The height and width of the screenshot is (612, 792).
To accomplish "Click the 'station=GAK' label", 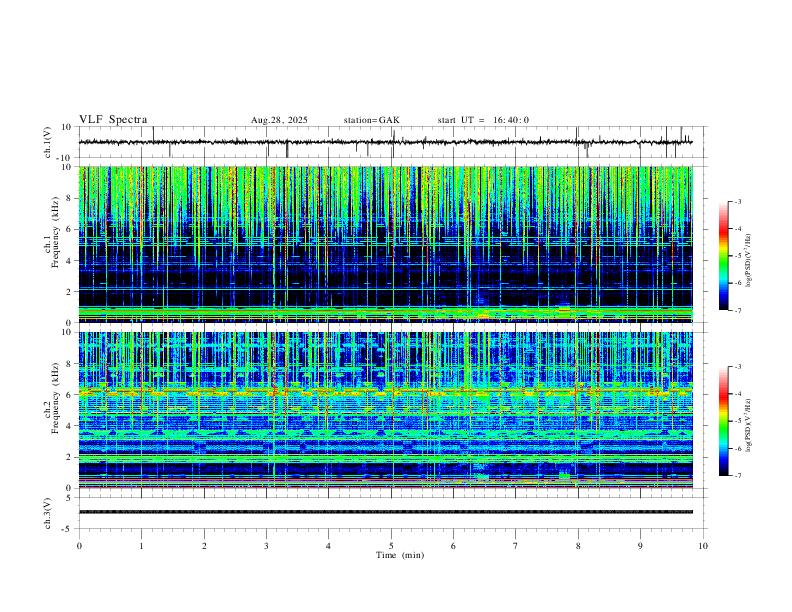I will tap(371, 120).
